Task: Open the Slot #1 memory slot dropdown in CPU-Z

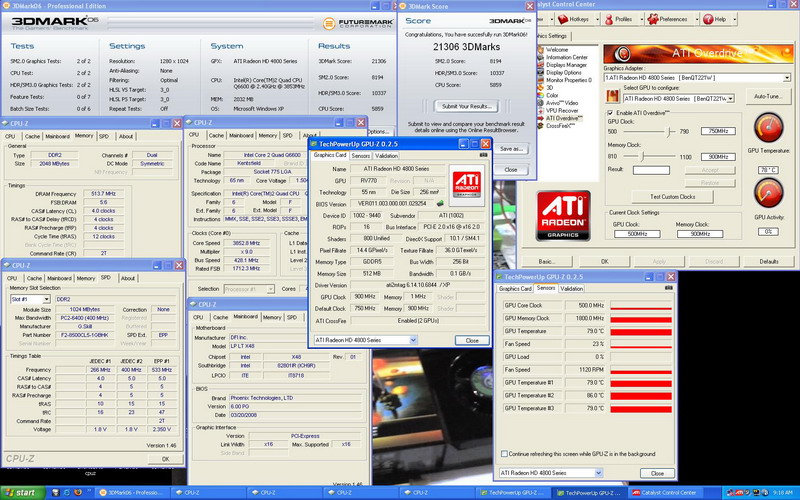Action: coord(46,299)
